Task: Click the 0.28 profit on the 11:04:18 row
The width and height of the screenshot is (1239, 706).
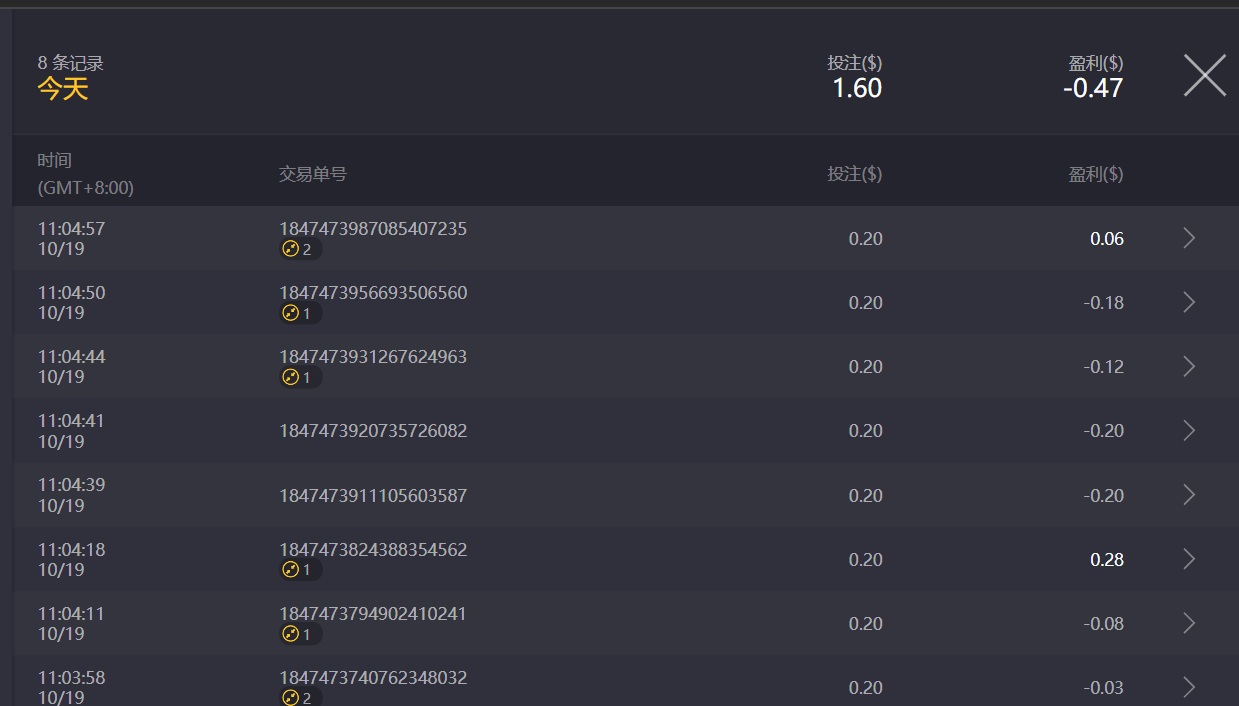Action: pyautogui.click(x=1106, y=559)
